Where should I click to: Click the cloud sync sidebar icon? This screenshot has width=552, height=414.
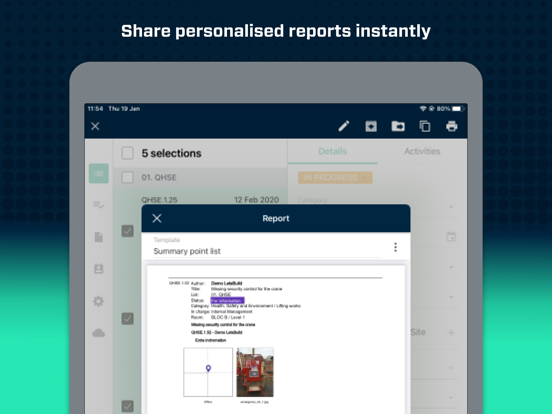coord(99,333)
